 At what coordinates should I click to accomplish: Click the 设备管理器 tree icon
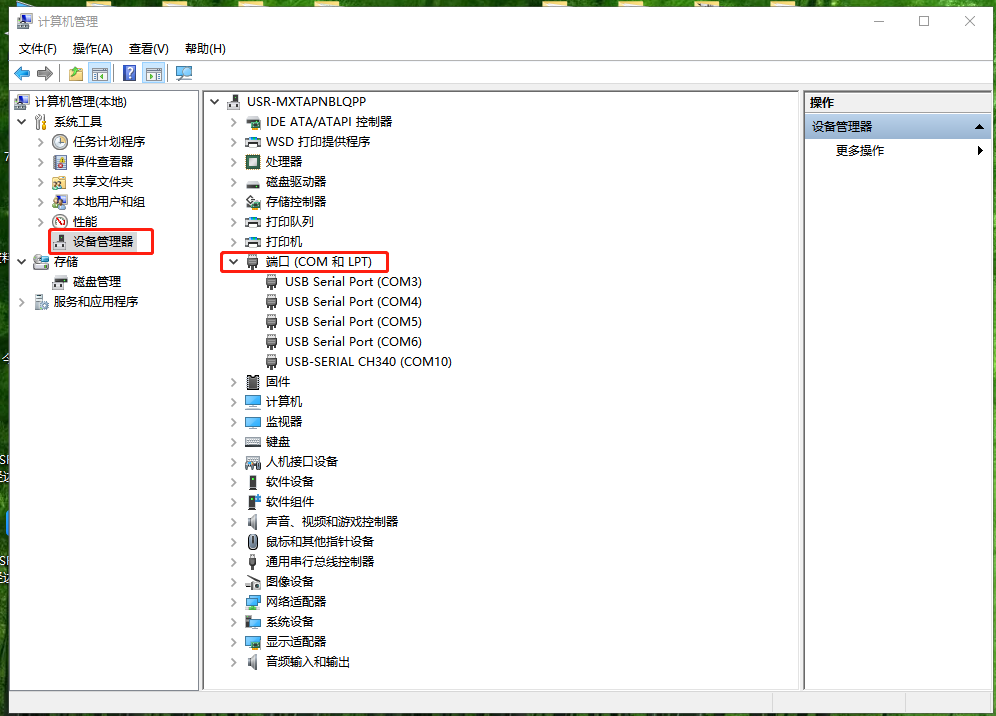(60, 241)
